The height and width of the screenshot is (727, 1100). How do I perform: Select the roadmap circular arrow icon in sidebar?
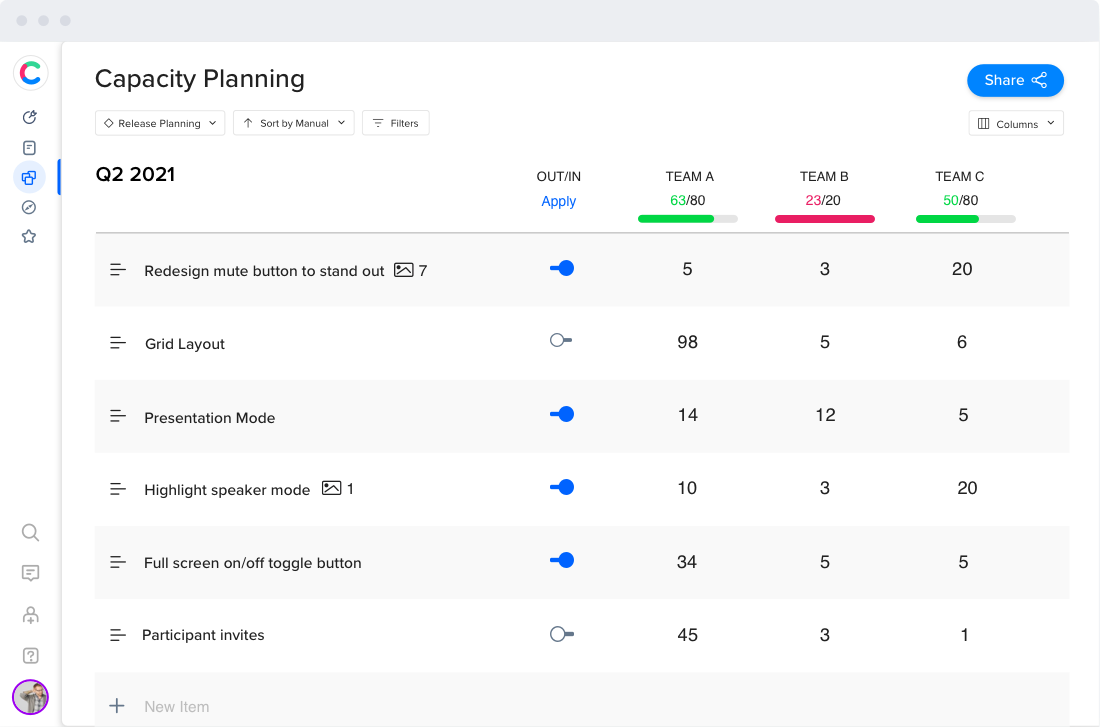coord(29,117)
